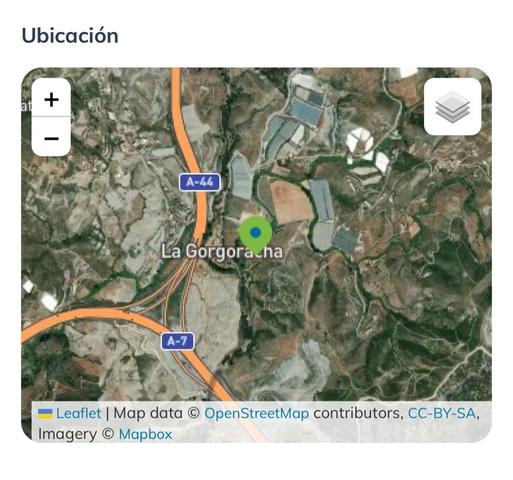513x480 pixels.
Task: Open the Mapbox imagery link
Action: point(145,434)
